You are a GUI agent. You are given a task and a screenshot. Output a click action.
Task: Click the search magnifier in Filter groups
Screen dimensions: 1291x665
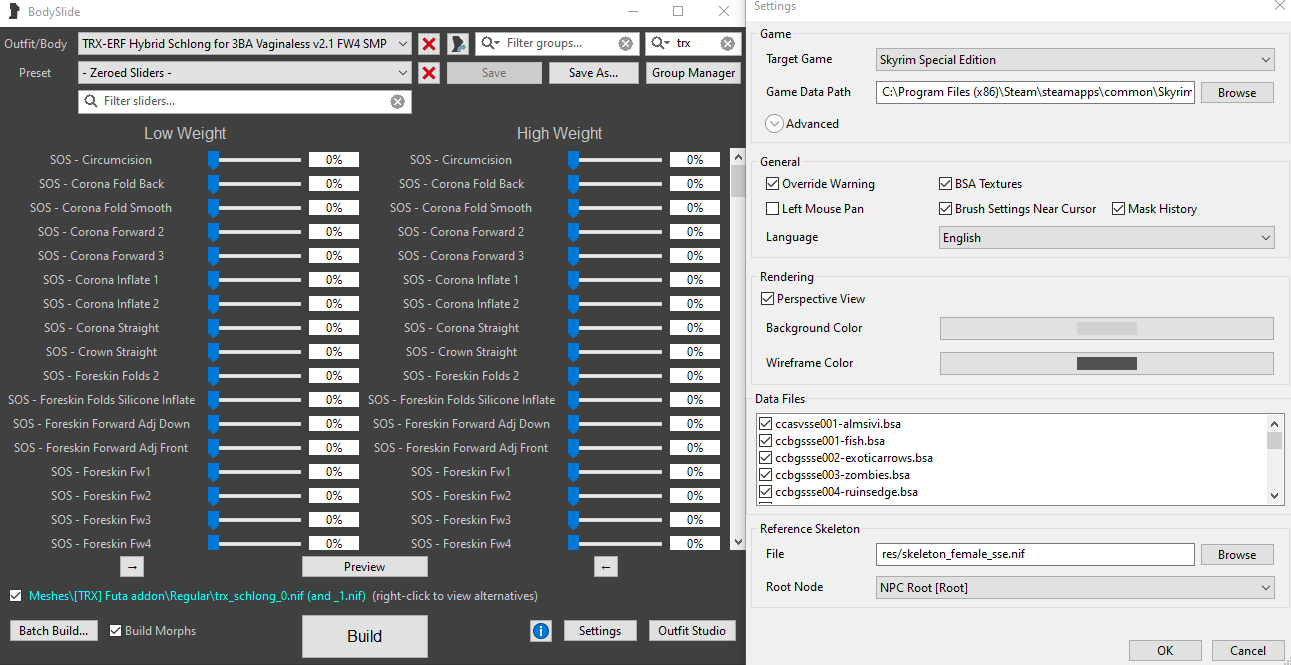click(x=490, y=44)
